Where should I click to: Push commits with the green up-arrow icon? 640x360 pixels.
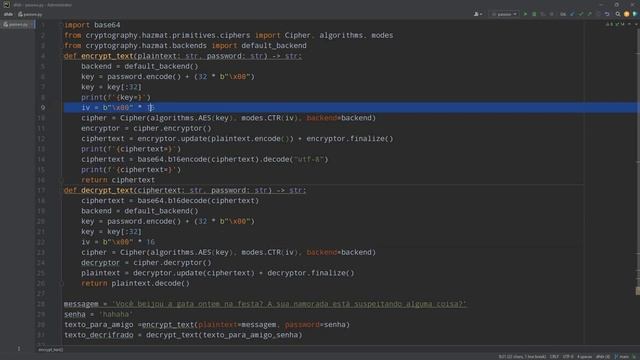tap(590, 14)
